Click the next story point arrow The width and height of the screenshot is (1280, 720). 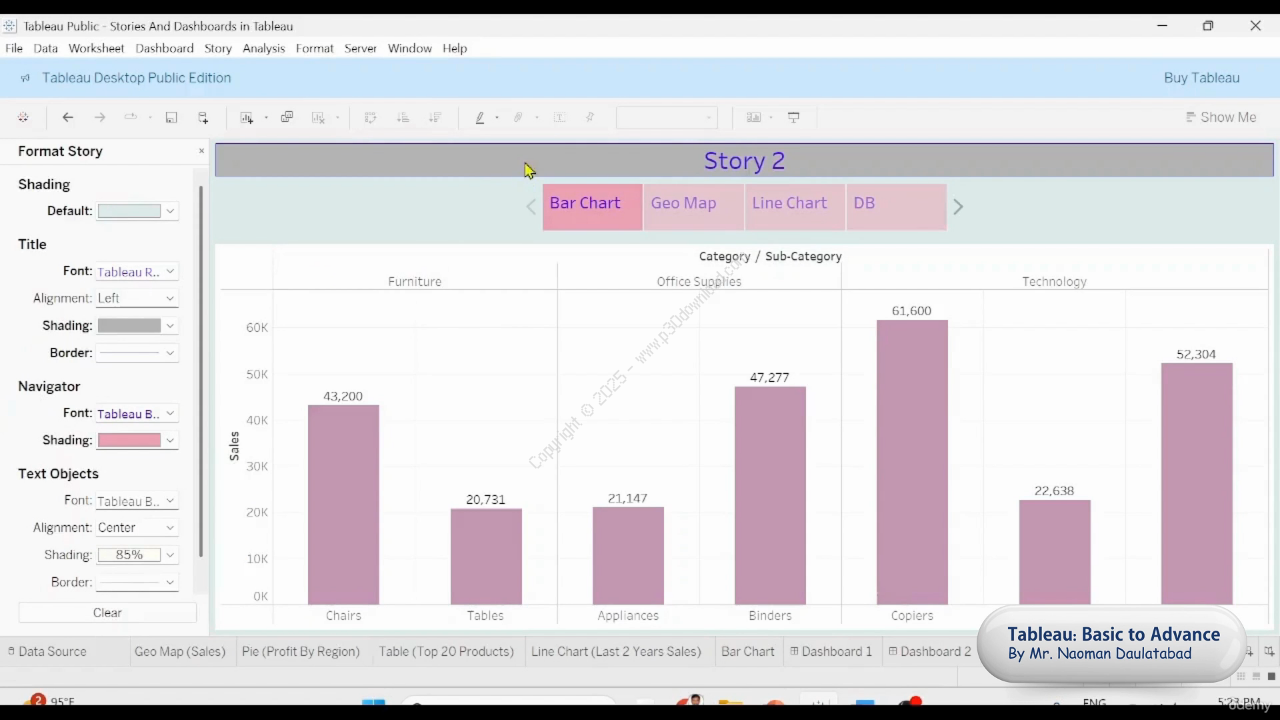[958, 207]
